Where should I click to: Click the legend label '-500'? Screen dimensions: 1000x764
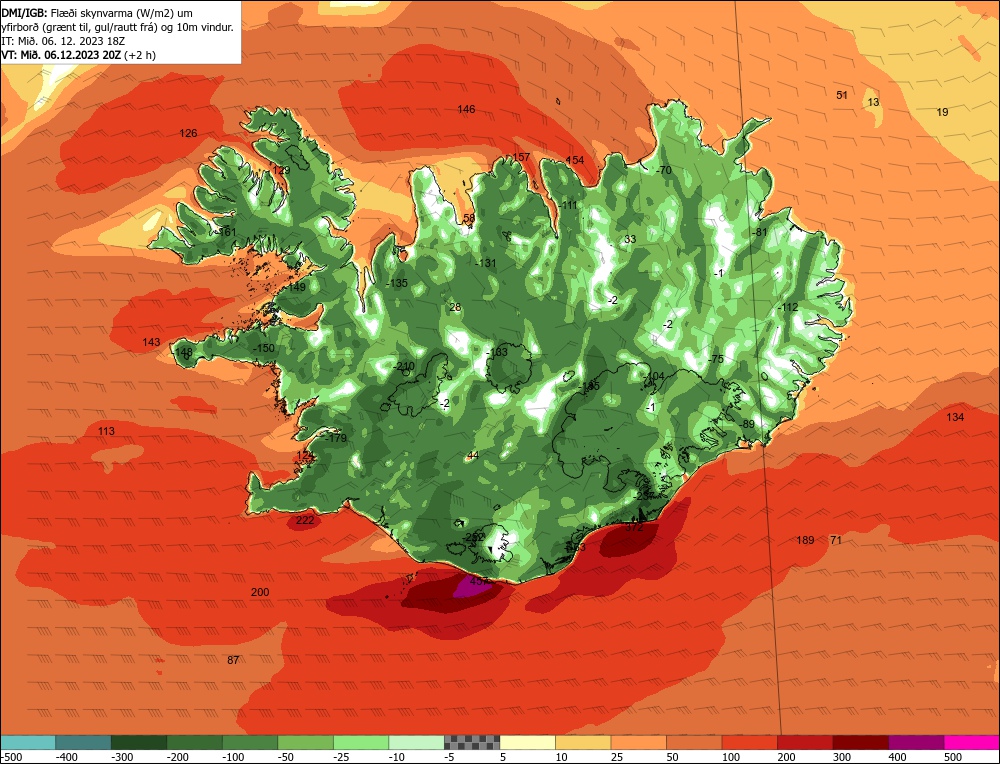(12, 757)
